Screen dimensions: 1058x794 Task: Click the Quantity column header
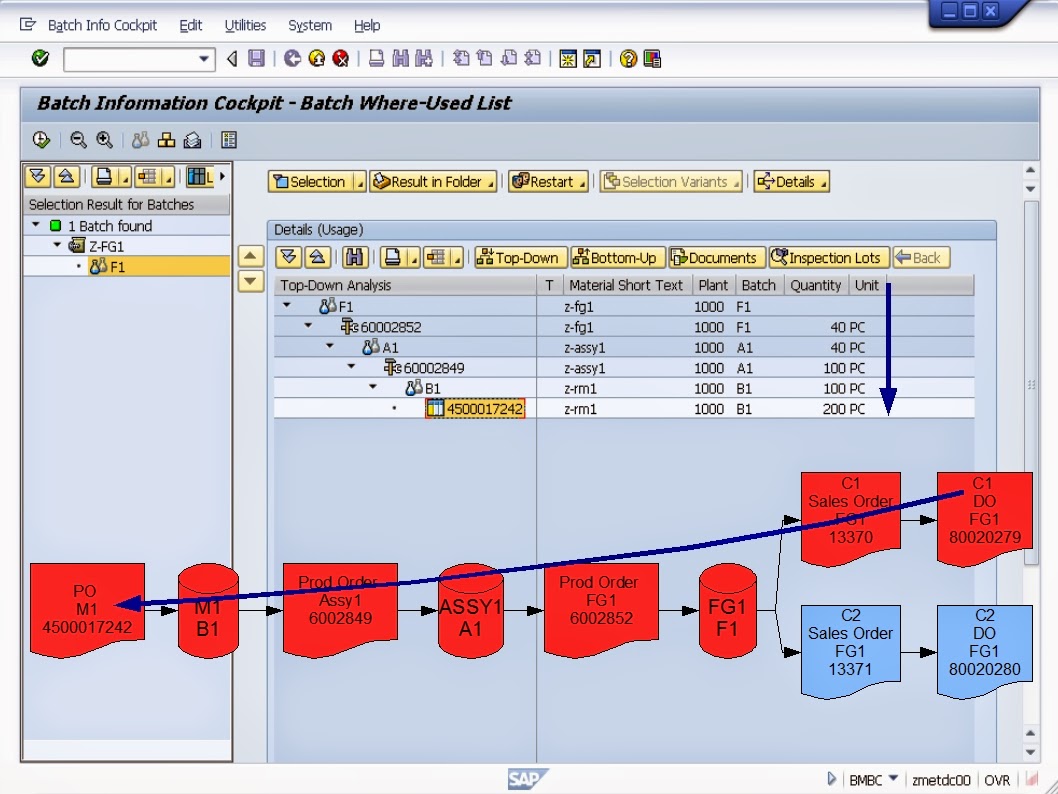pos(815,285)
